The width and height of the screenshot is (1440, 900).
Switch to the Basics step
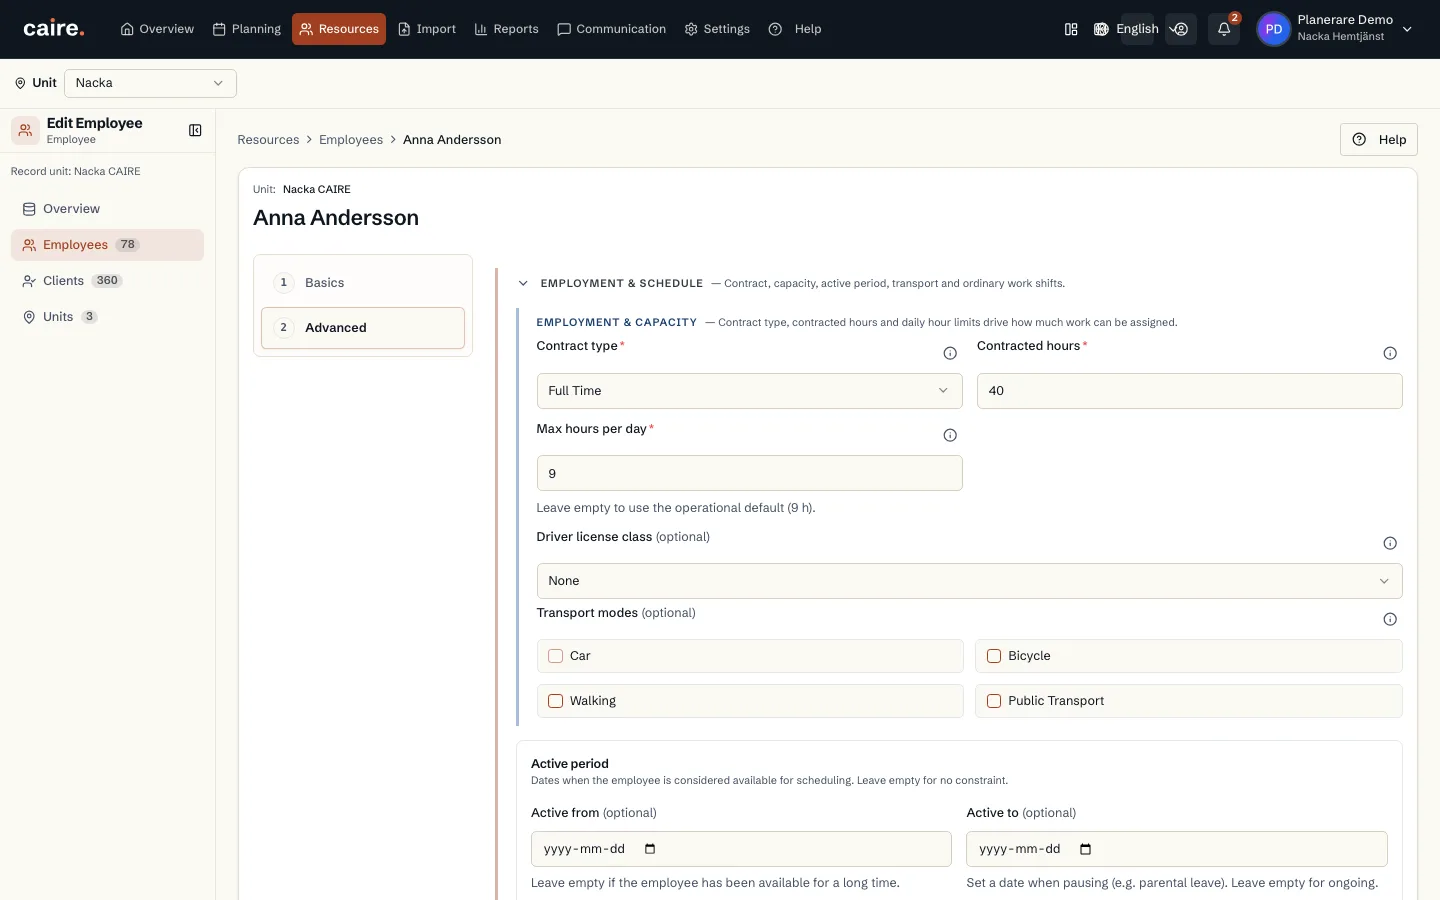tap(363, 283)
